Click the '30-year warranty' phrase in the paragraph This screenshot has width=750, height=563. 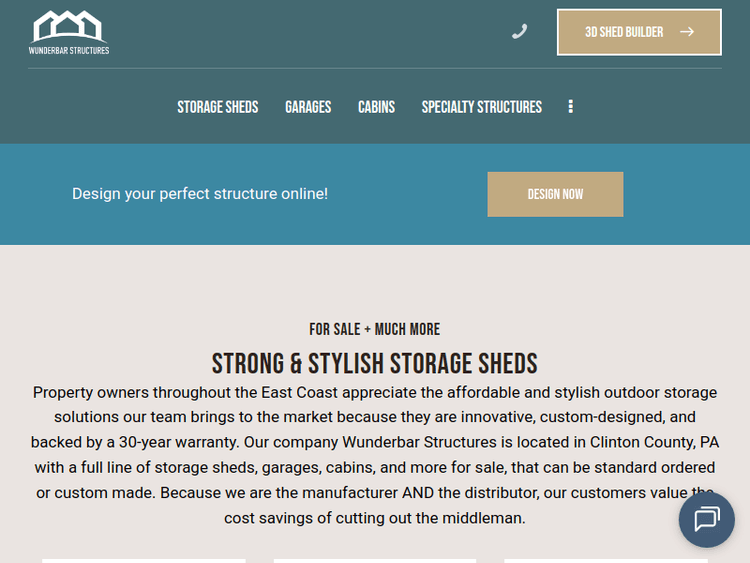[x=188, y=441]
